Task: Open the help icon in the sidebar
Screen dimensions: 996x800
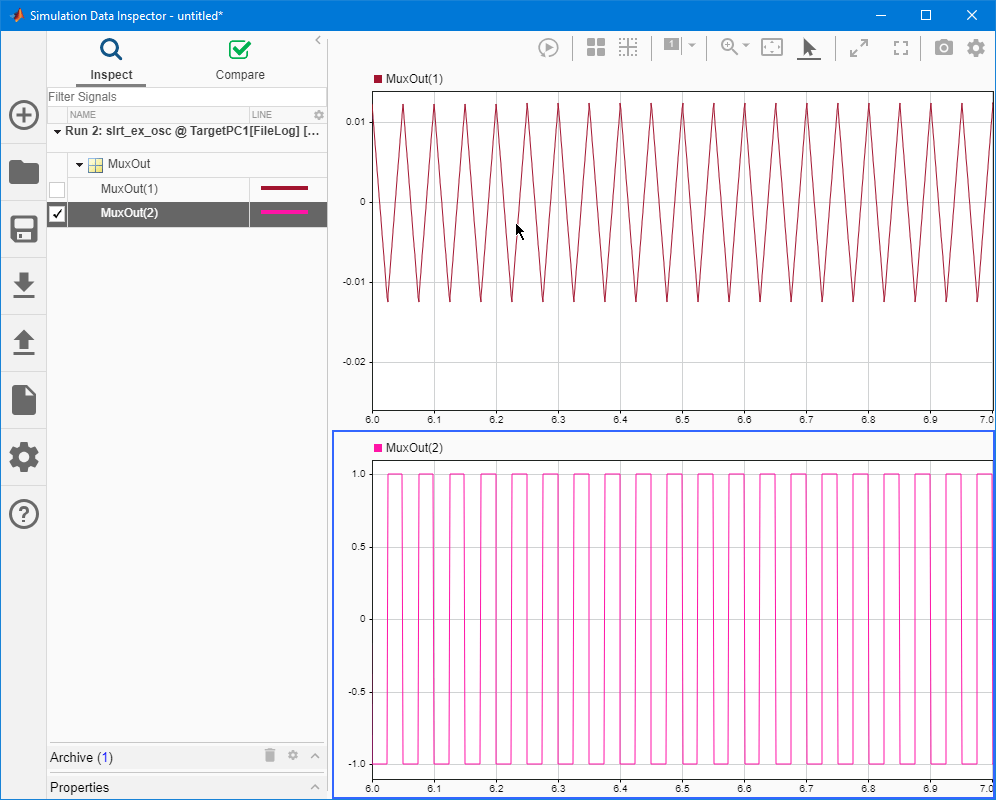Action: pos(23,514)
